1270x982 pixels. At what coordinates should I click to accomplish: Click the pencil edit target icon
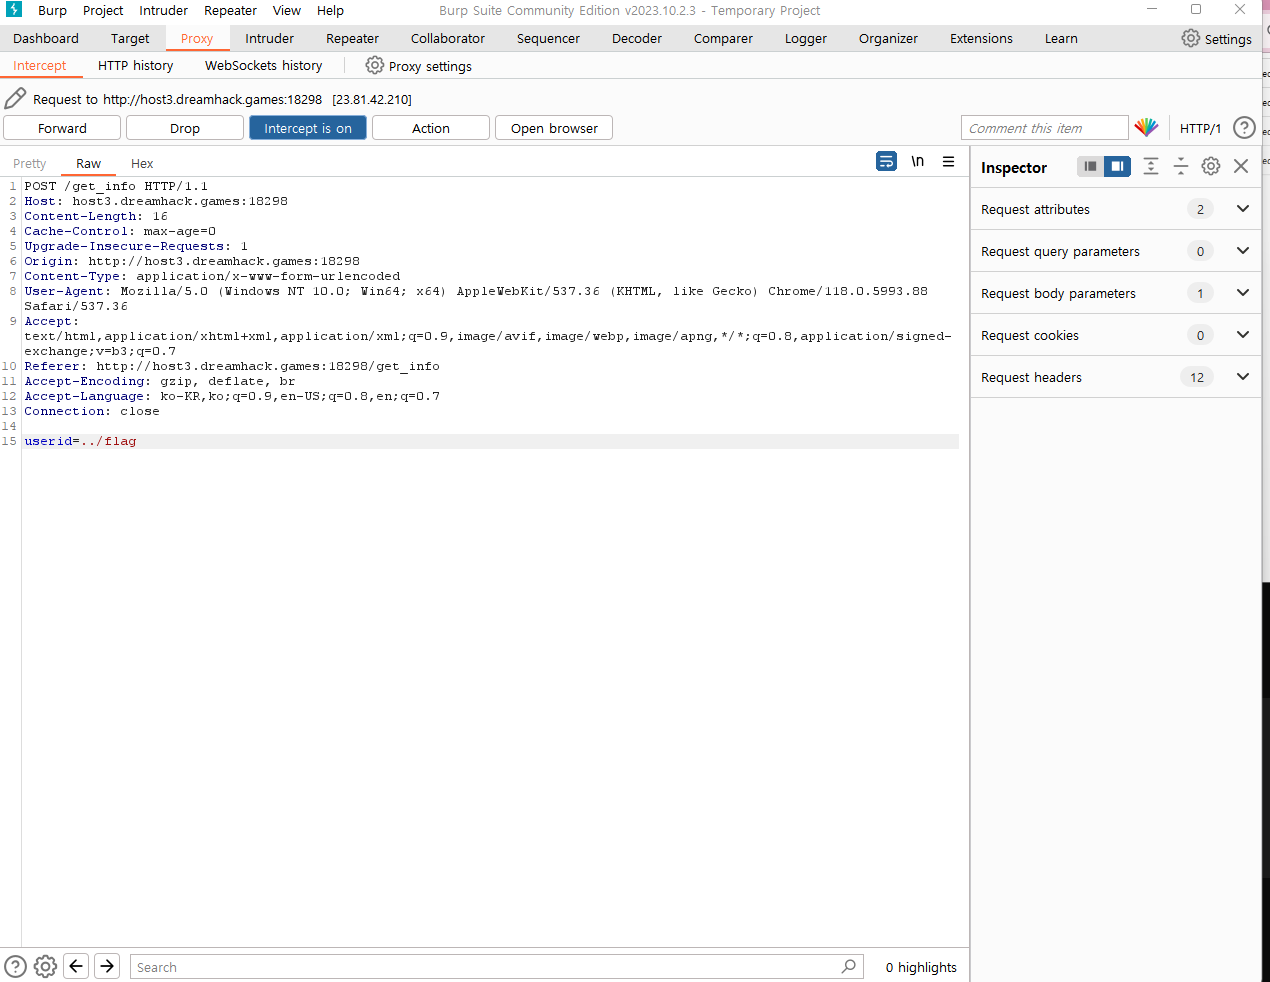[x=15, y=98]
